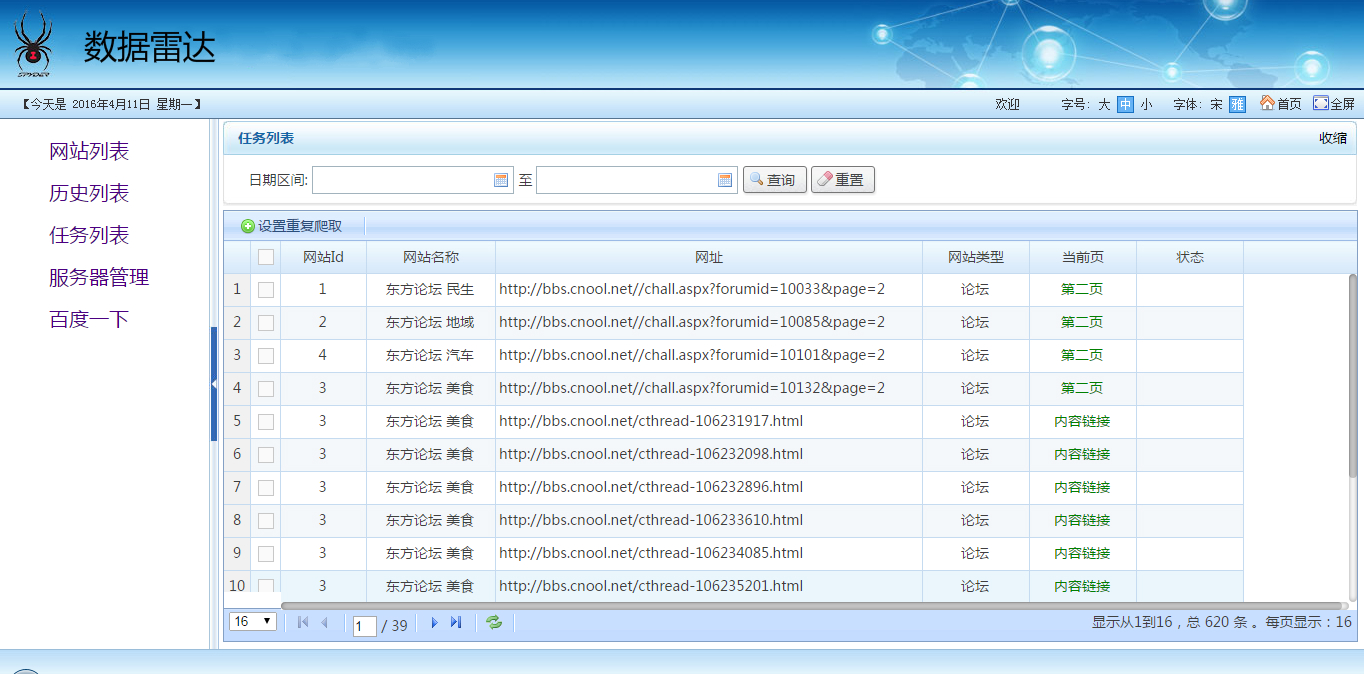The width and height of the screenshot is (1364, 674).
Task: Click the start date calendar icon
Action: click(501, 180)
